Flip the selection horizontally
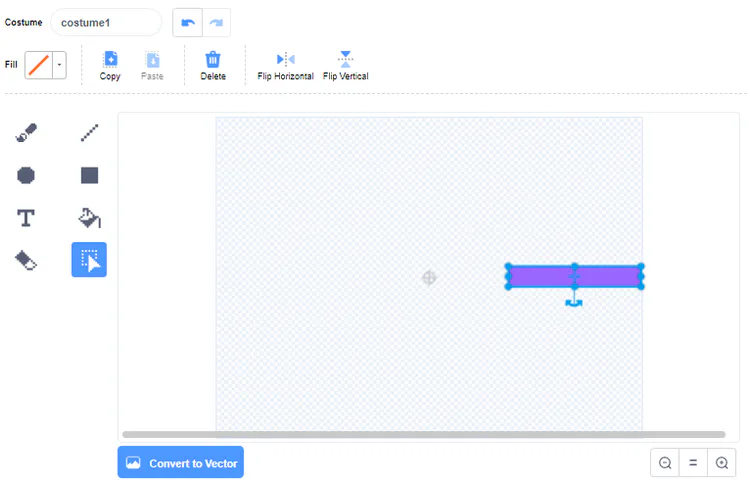This screenshot has width=750, height=486. coord(286,66)
